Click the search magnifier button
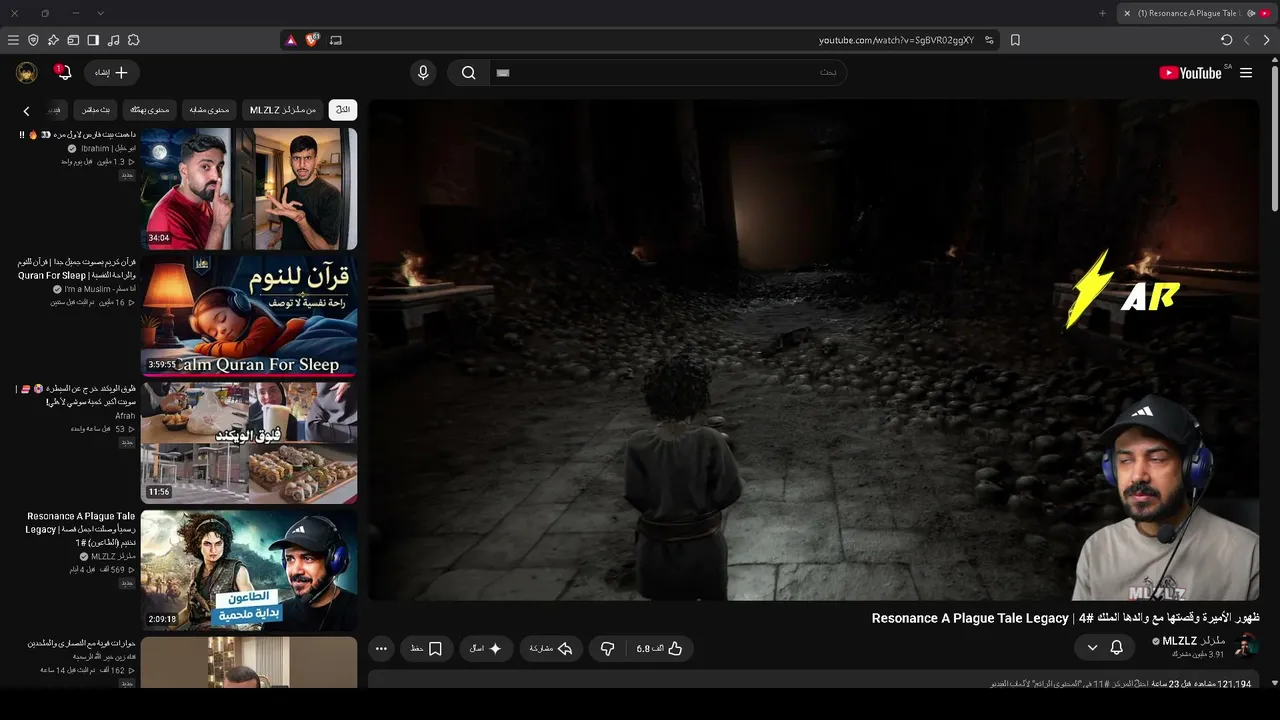 (x=468, y=73)
